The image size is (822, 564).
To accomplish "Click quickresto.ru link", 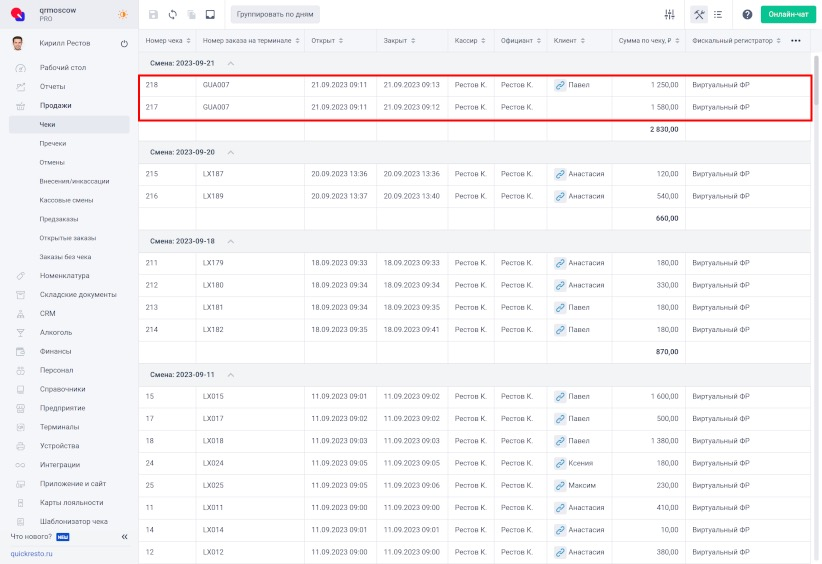I will tap(31, 554).
